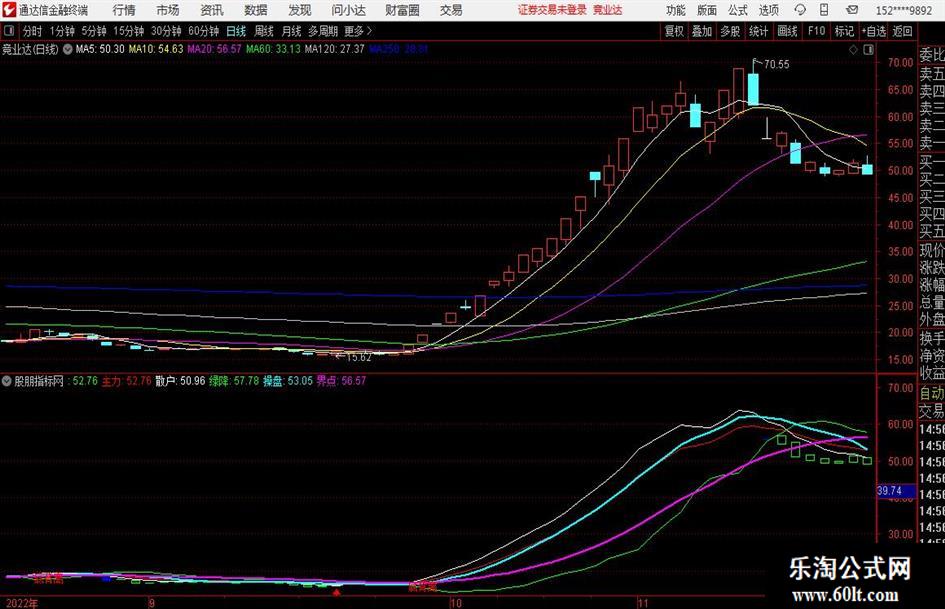Image resolution: width=945 pixels, height=609 pixels.
Task: Click the 竞业达(日线) chart title
Action: coord(30,49)
